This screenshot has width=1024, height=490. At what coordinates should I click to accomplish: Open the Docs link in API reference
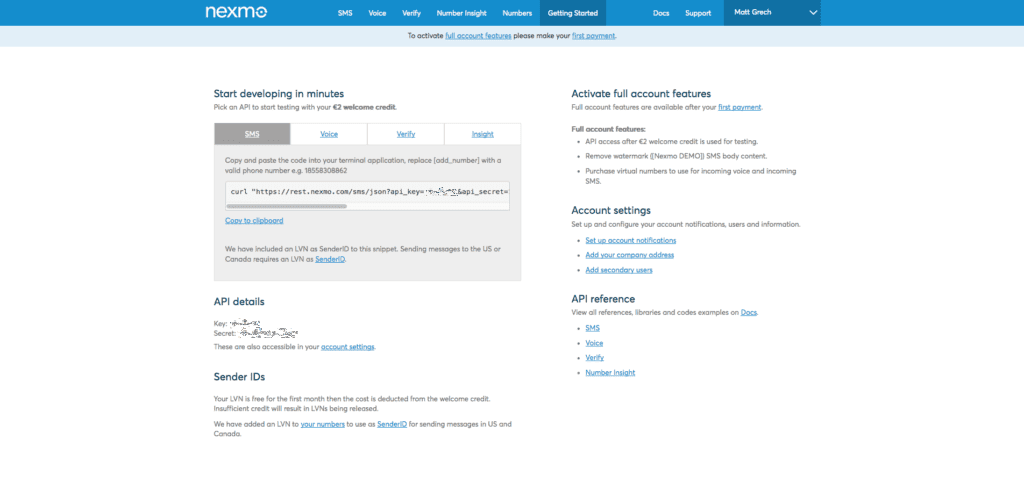pos(748,313)
